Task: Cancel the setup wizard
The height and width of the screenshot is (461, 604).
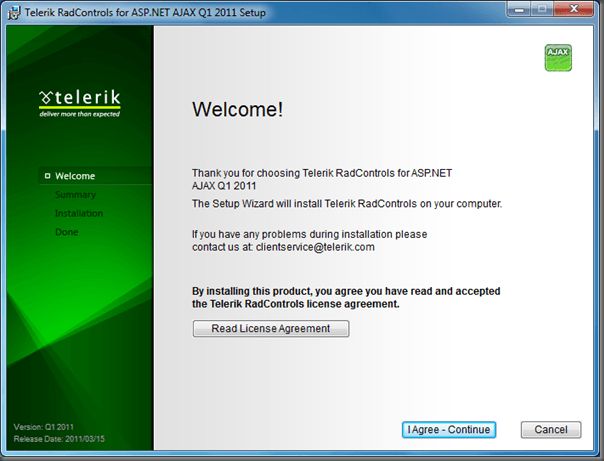Action: click(x=551, y=429)
